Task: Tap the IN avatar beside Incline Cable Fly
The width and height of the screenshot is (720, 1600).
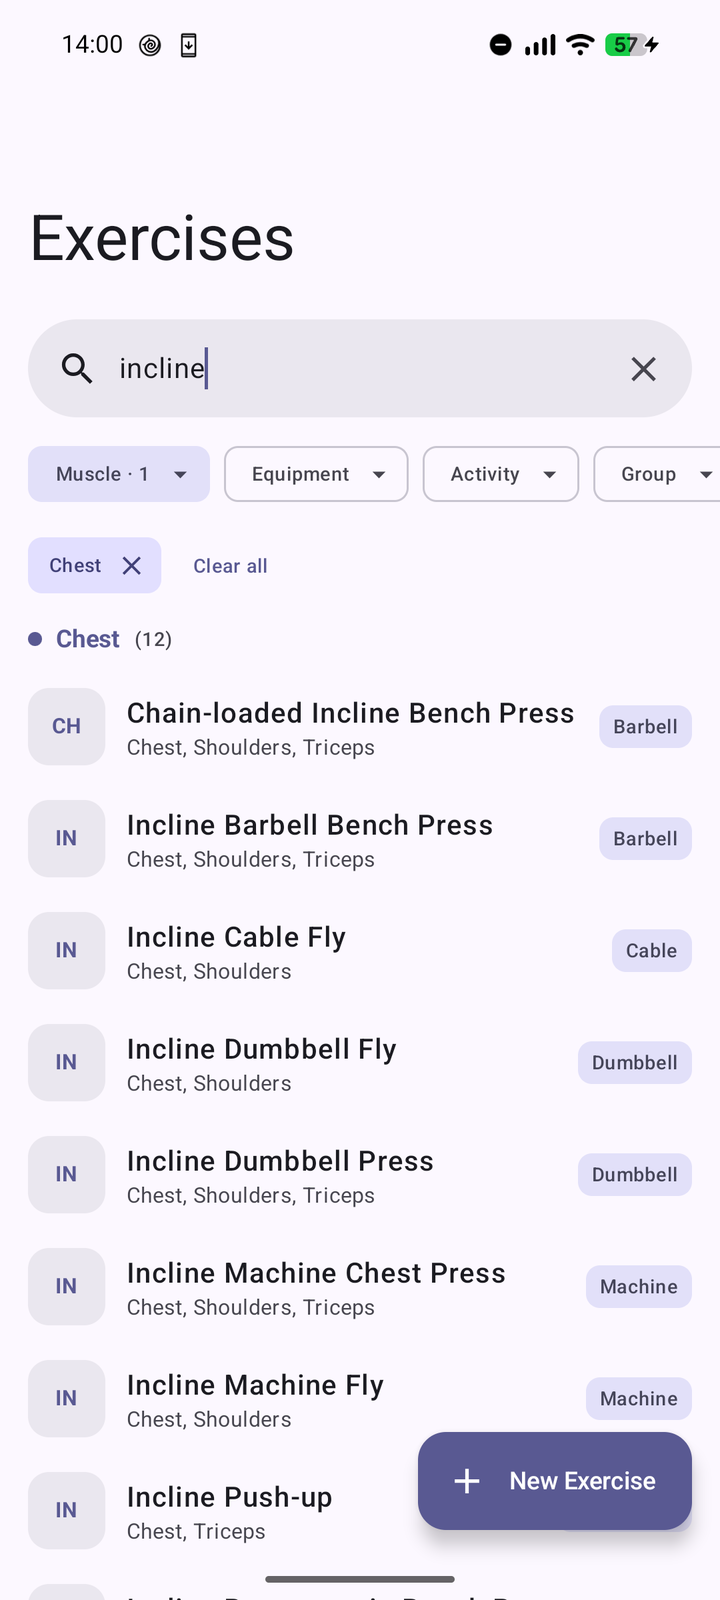Action: [x=67, y=951]
